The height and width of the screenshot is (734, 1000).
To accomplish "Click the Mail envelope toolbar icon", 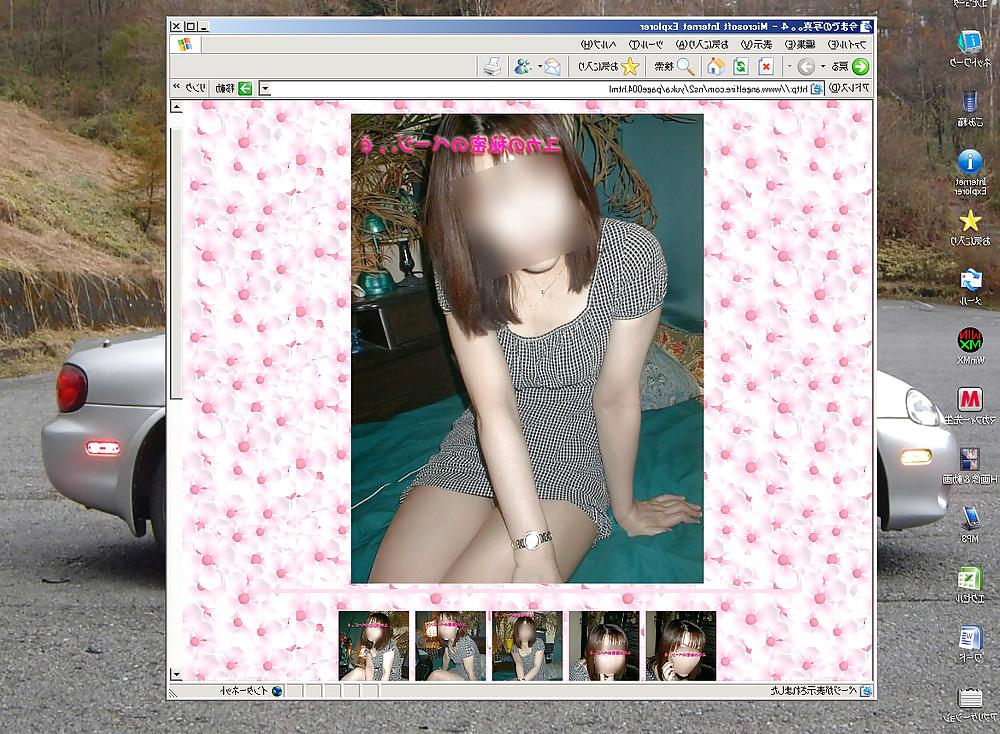I will tap(552, 66).
